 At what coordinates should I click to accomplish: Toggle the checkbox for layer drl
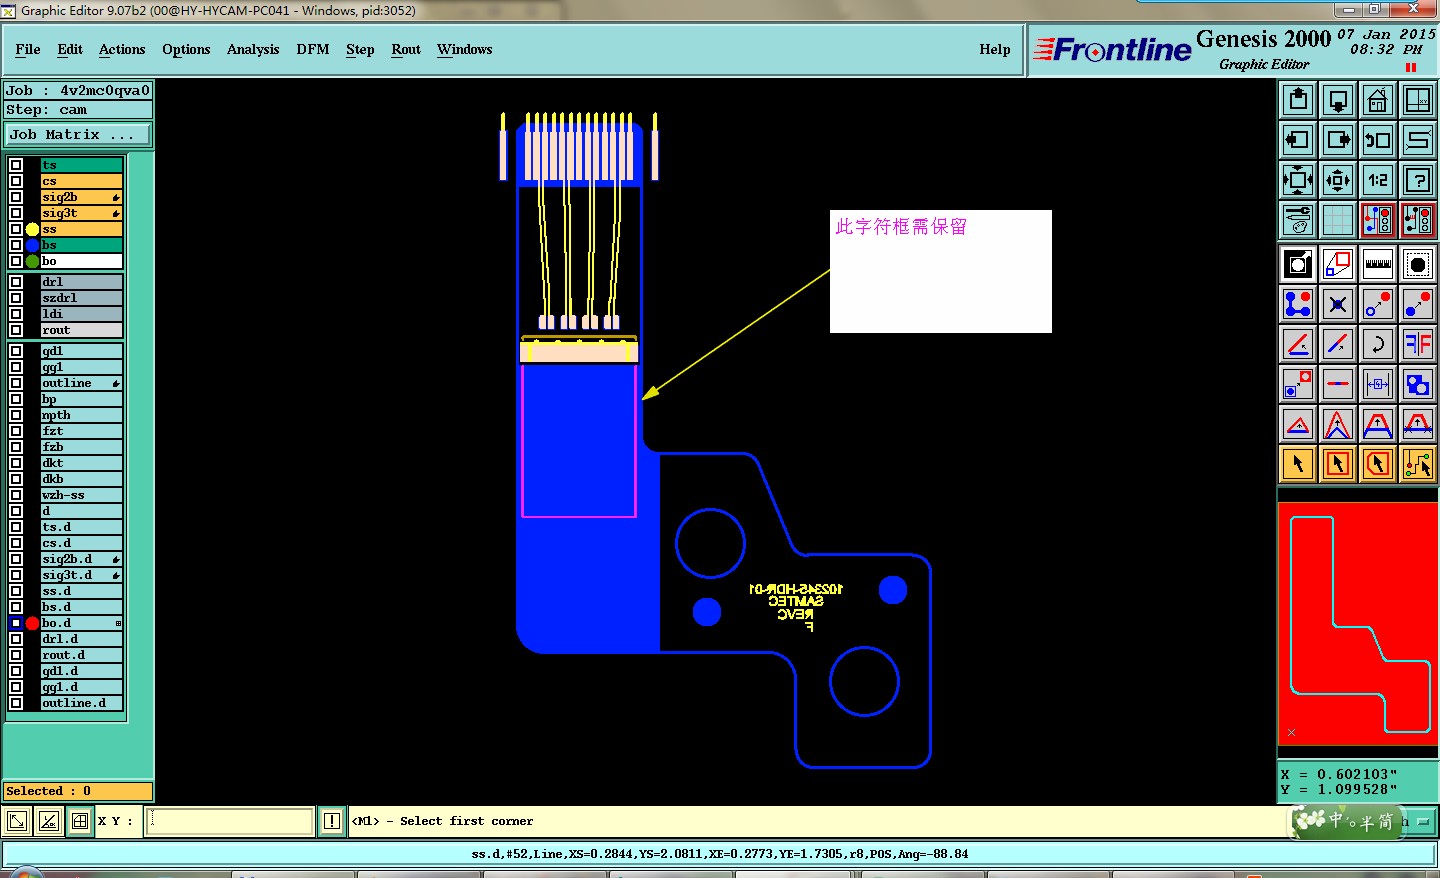[16, 282]
